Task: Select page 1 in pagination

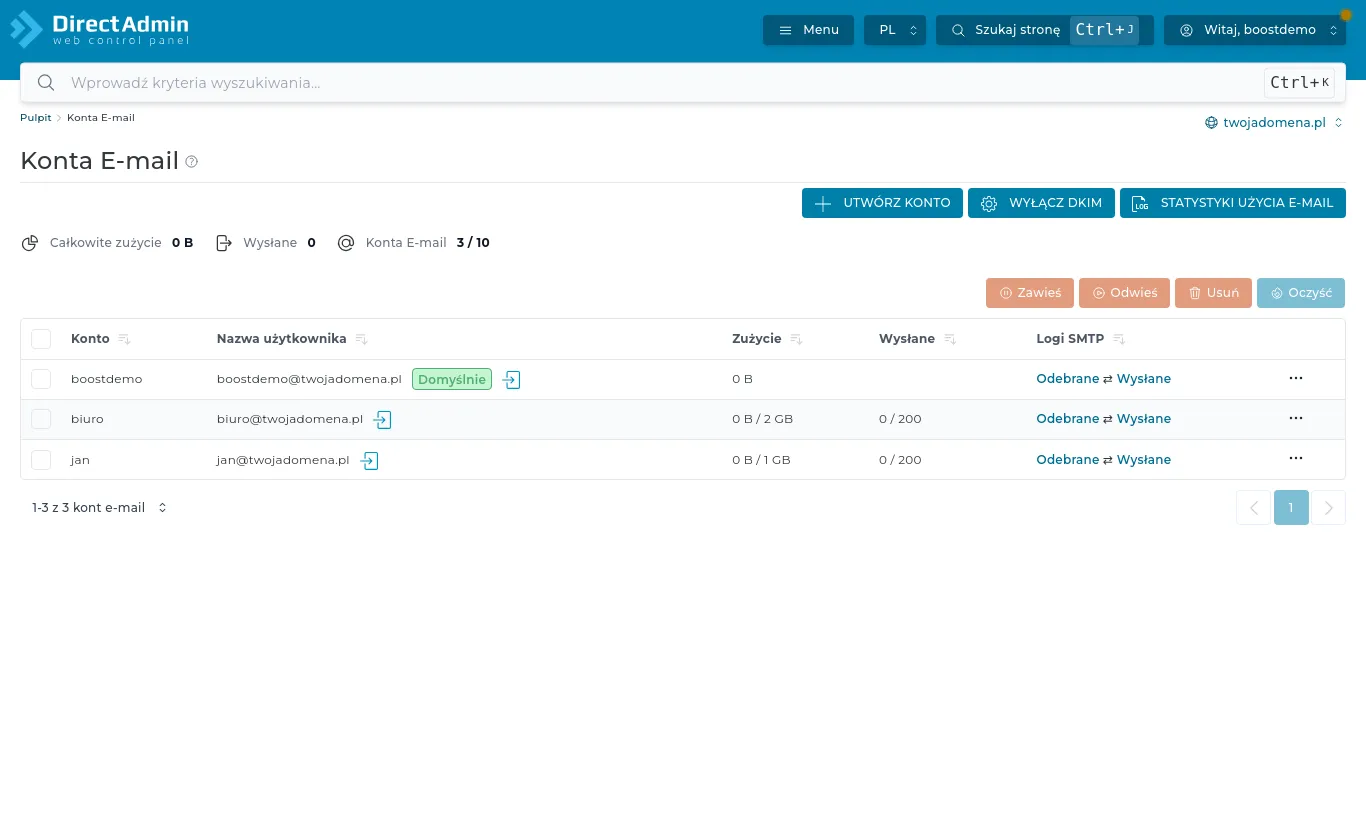Action: pyautogui.click(x=1291, y=508)
